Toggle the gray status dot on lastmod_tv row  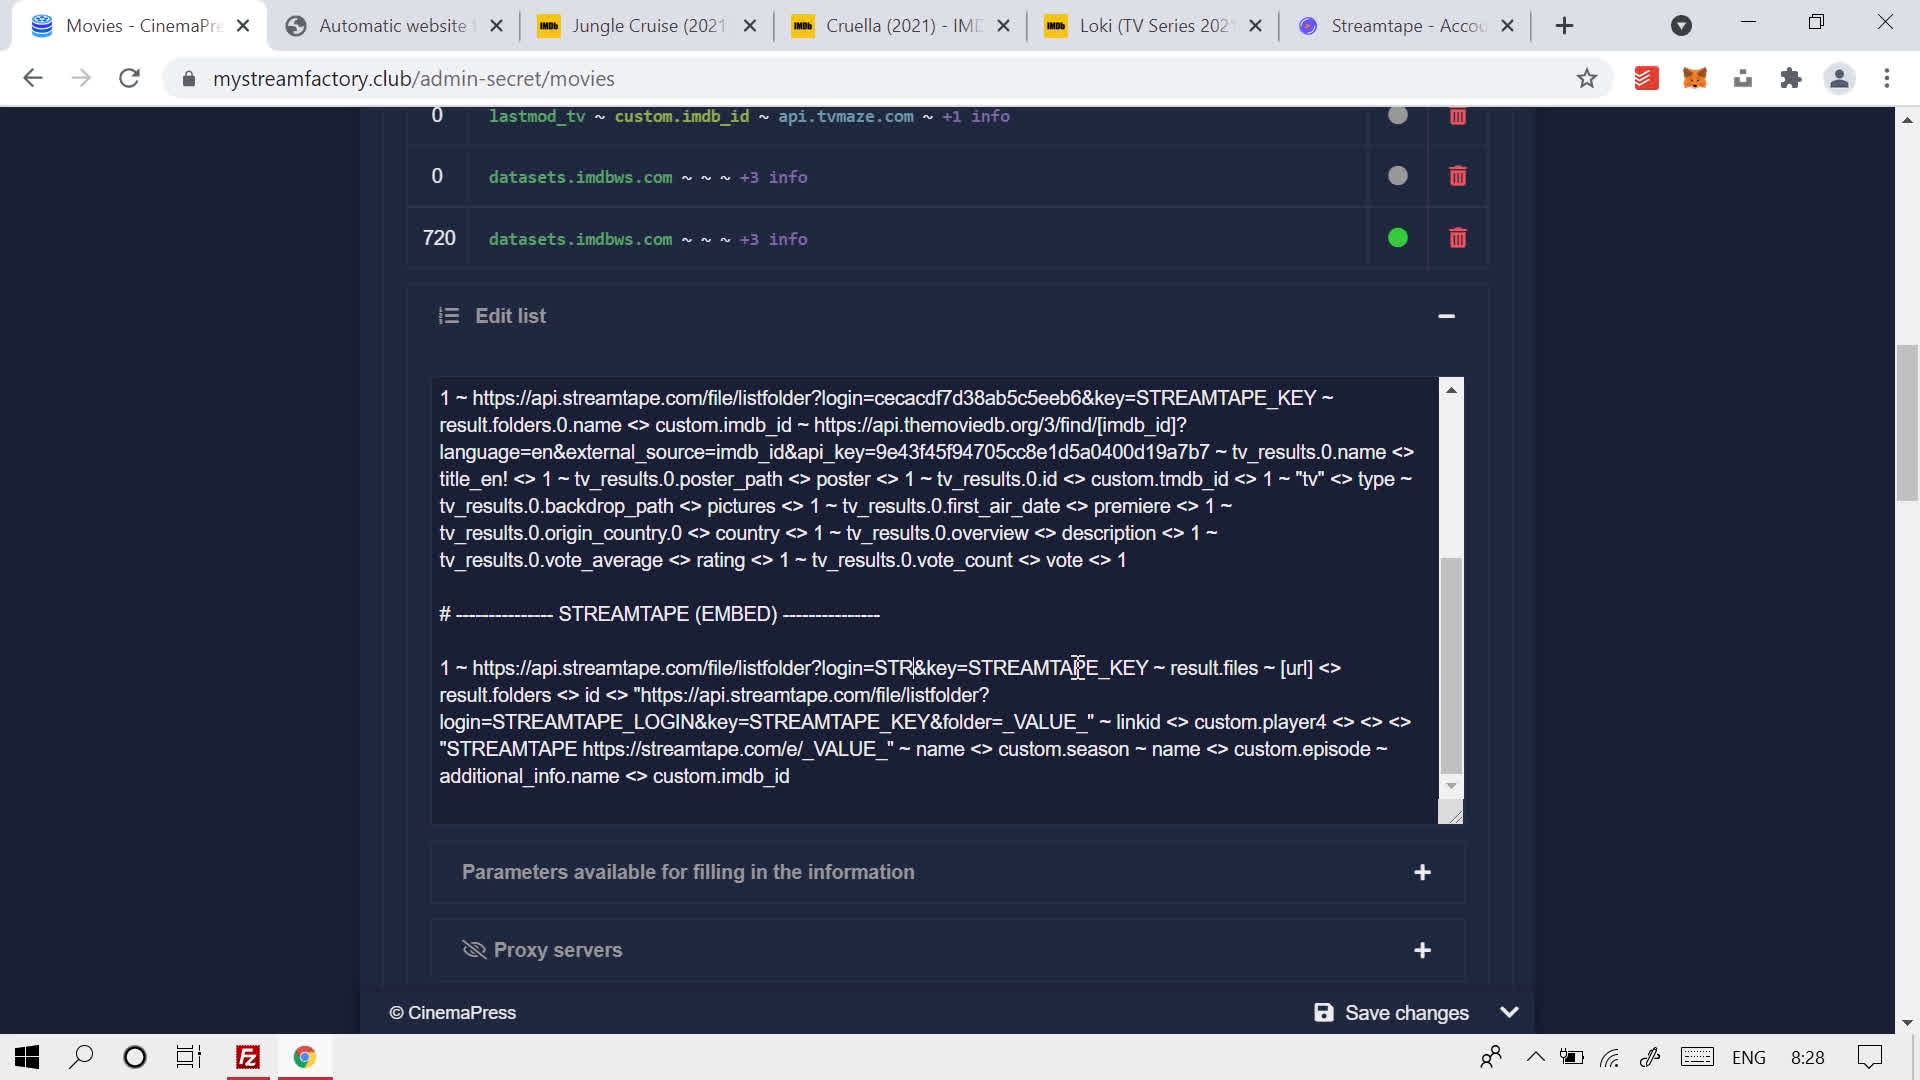click(1397, 115)
